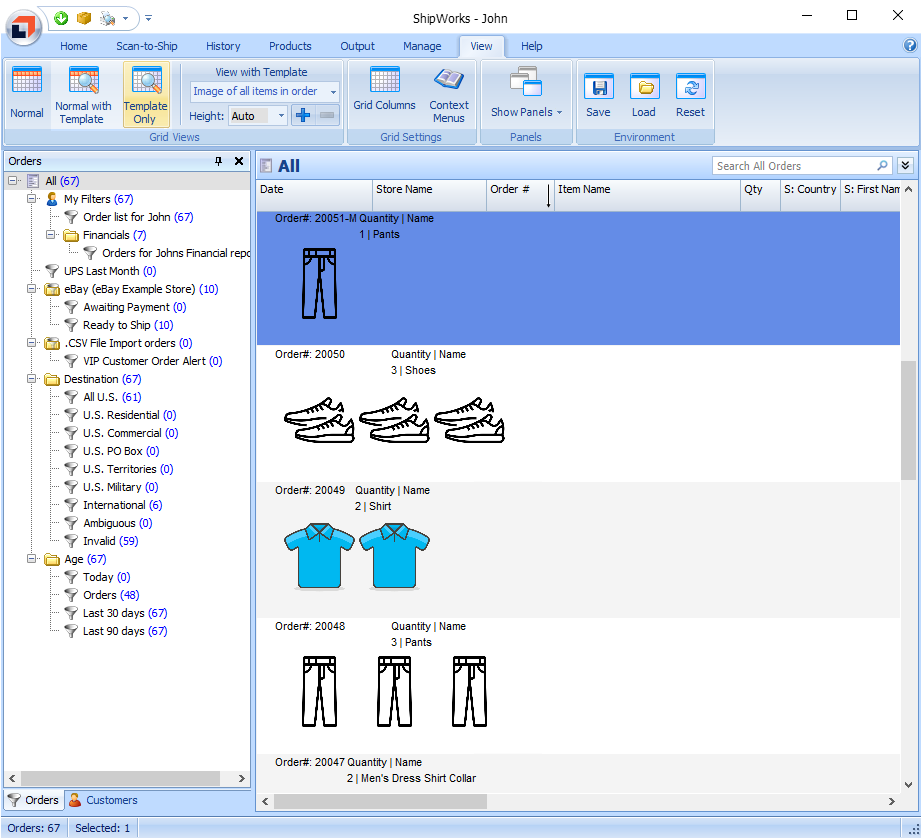Open the Manage ribbon tab
921x838 pixels.
pyautogui.click(x=422, y=46)
